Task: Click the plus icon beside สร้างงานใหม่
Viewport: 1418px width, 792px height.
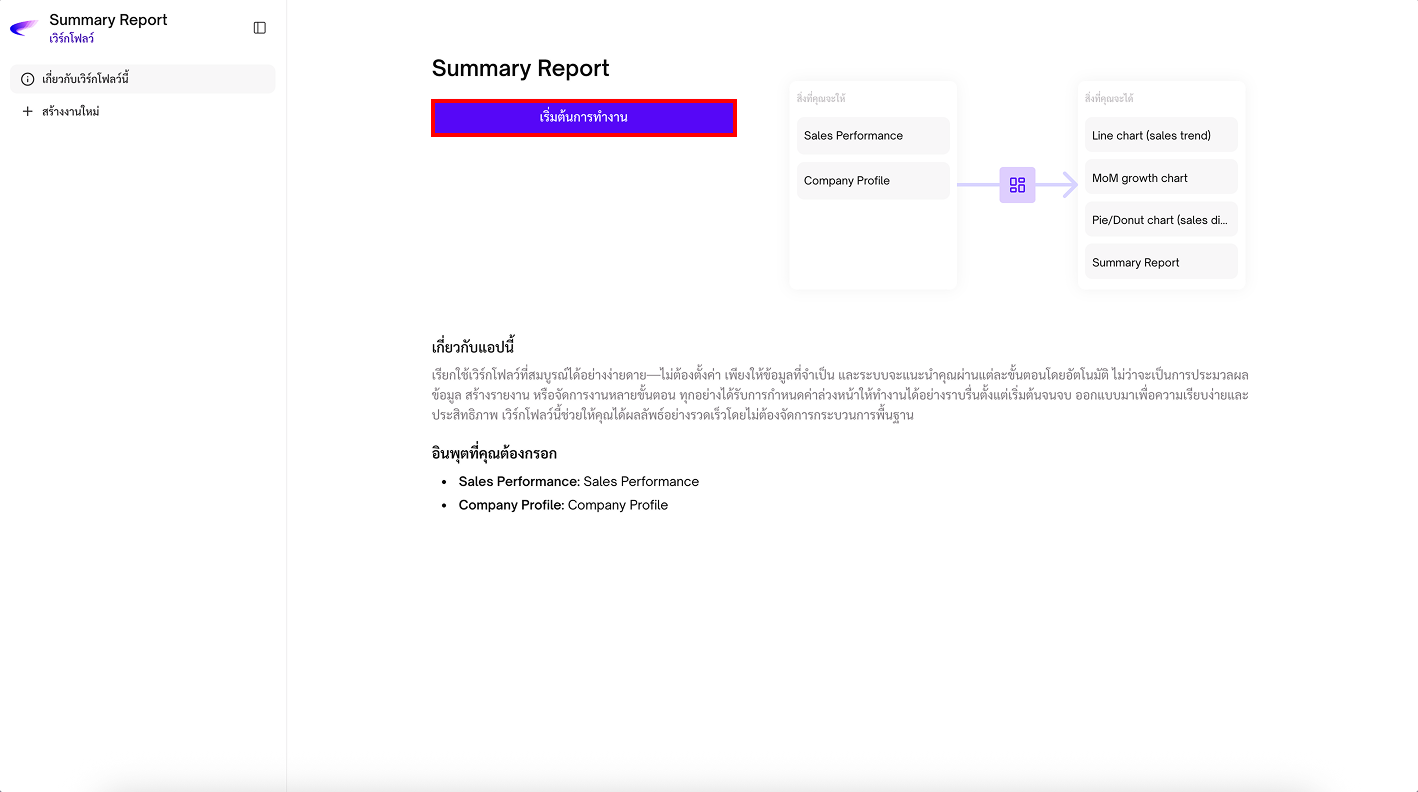Action: [28, 112]
